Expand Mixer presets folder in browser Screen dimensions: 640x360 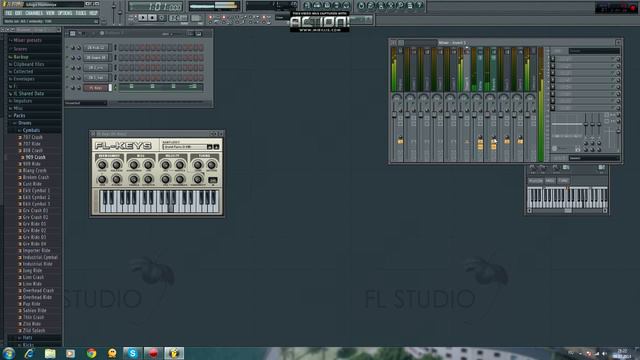(x=28, y=40)
